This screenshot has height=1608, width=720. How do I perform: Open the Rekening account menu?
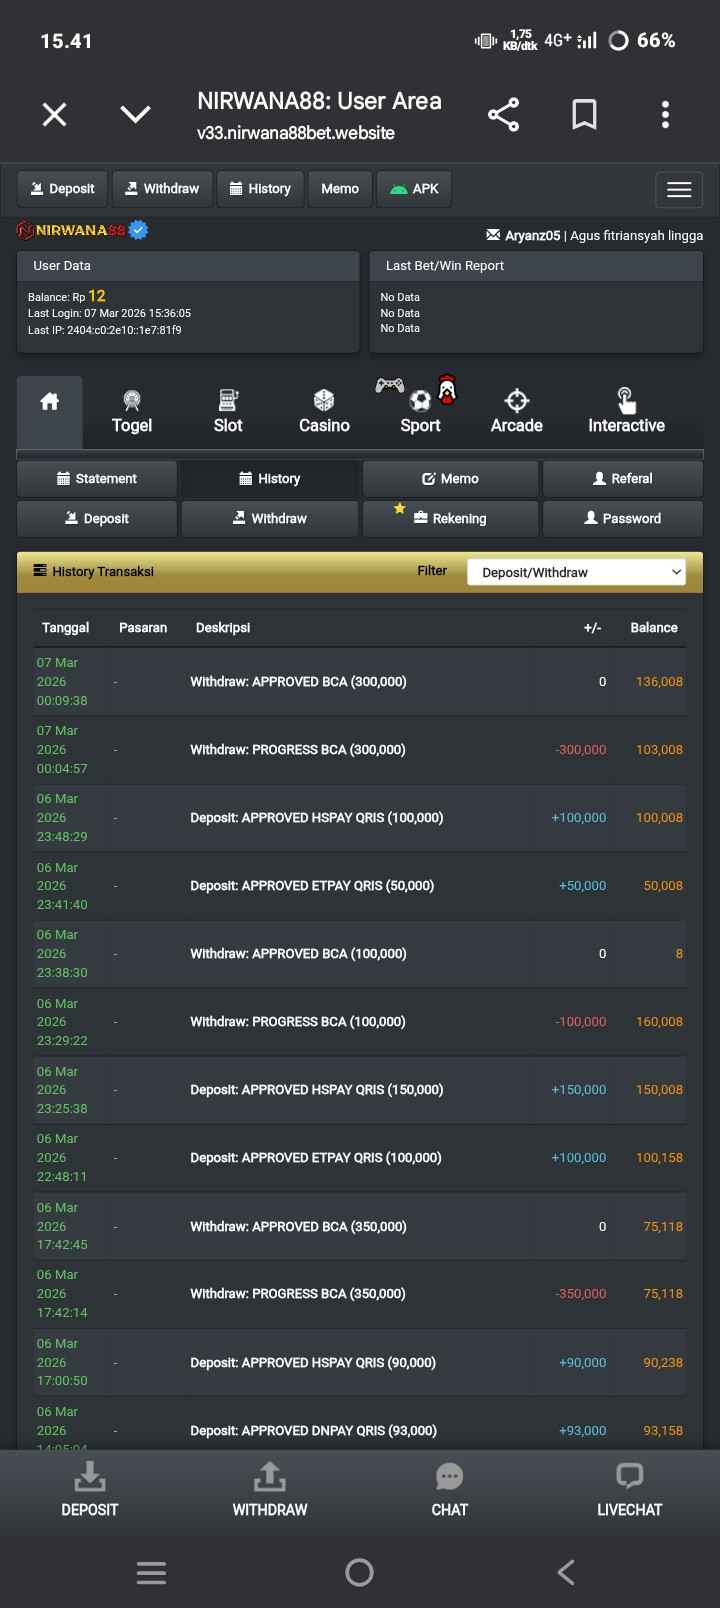click(450, 519)
